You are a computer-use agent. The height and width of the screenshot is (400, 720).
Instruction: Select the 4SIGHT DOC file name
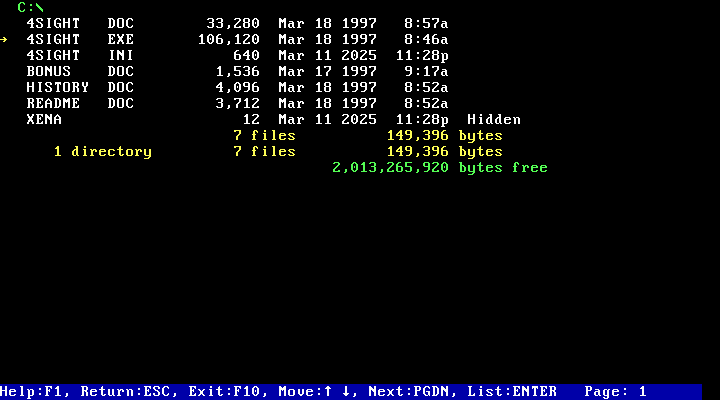pos(80,23)
